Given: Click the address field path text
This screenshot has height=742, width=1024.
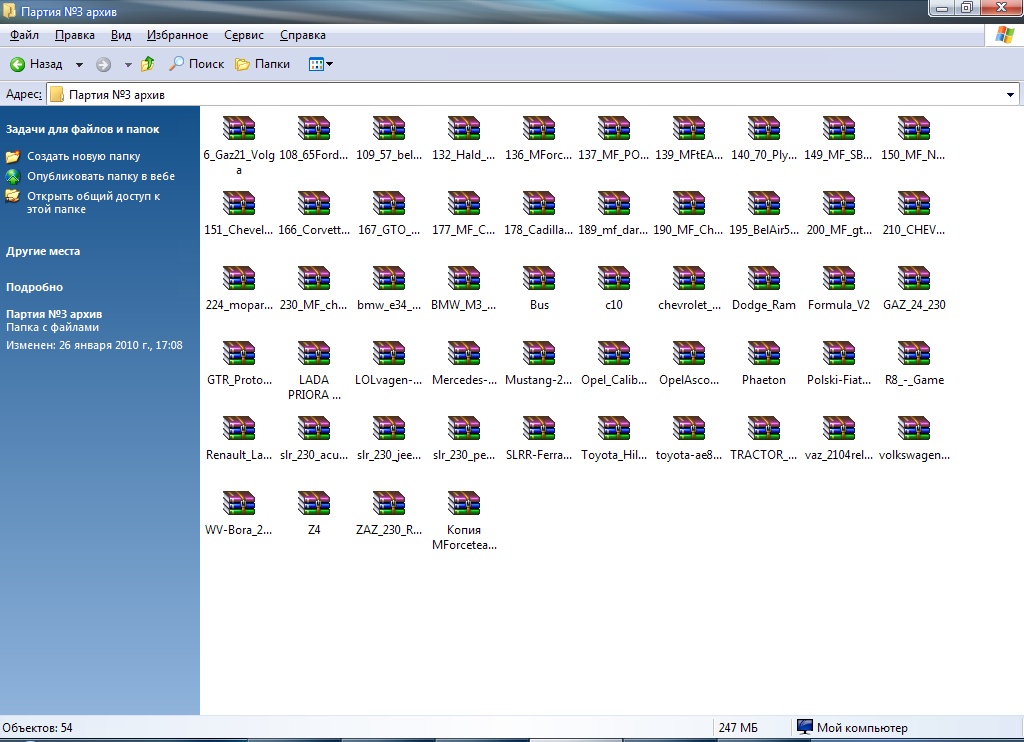Looking at the screenshot, I should 117,95.
